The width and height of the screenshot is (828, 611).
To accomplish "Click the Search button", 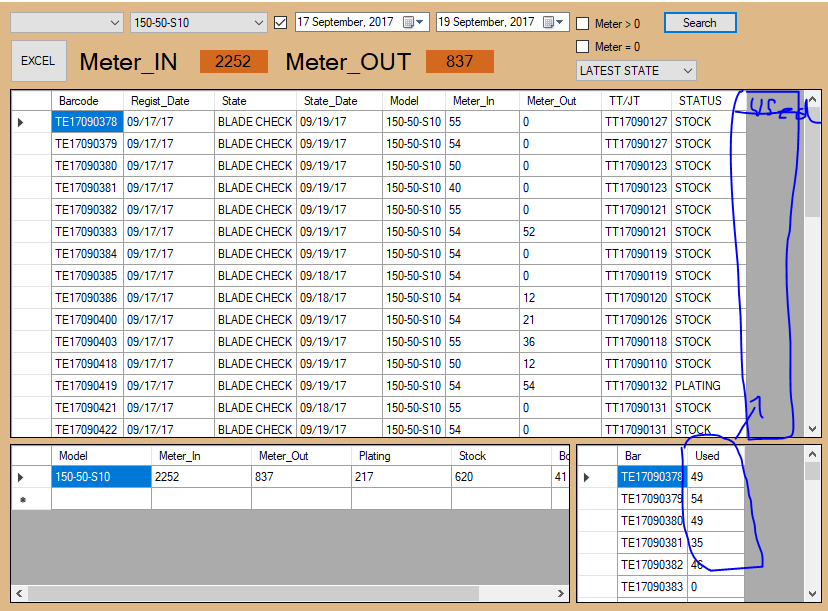I will coord(700,23).
